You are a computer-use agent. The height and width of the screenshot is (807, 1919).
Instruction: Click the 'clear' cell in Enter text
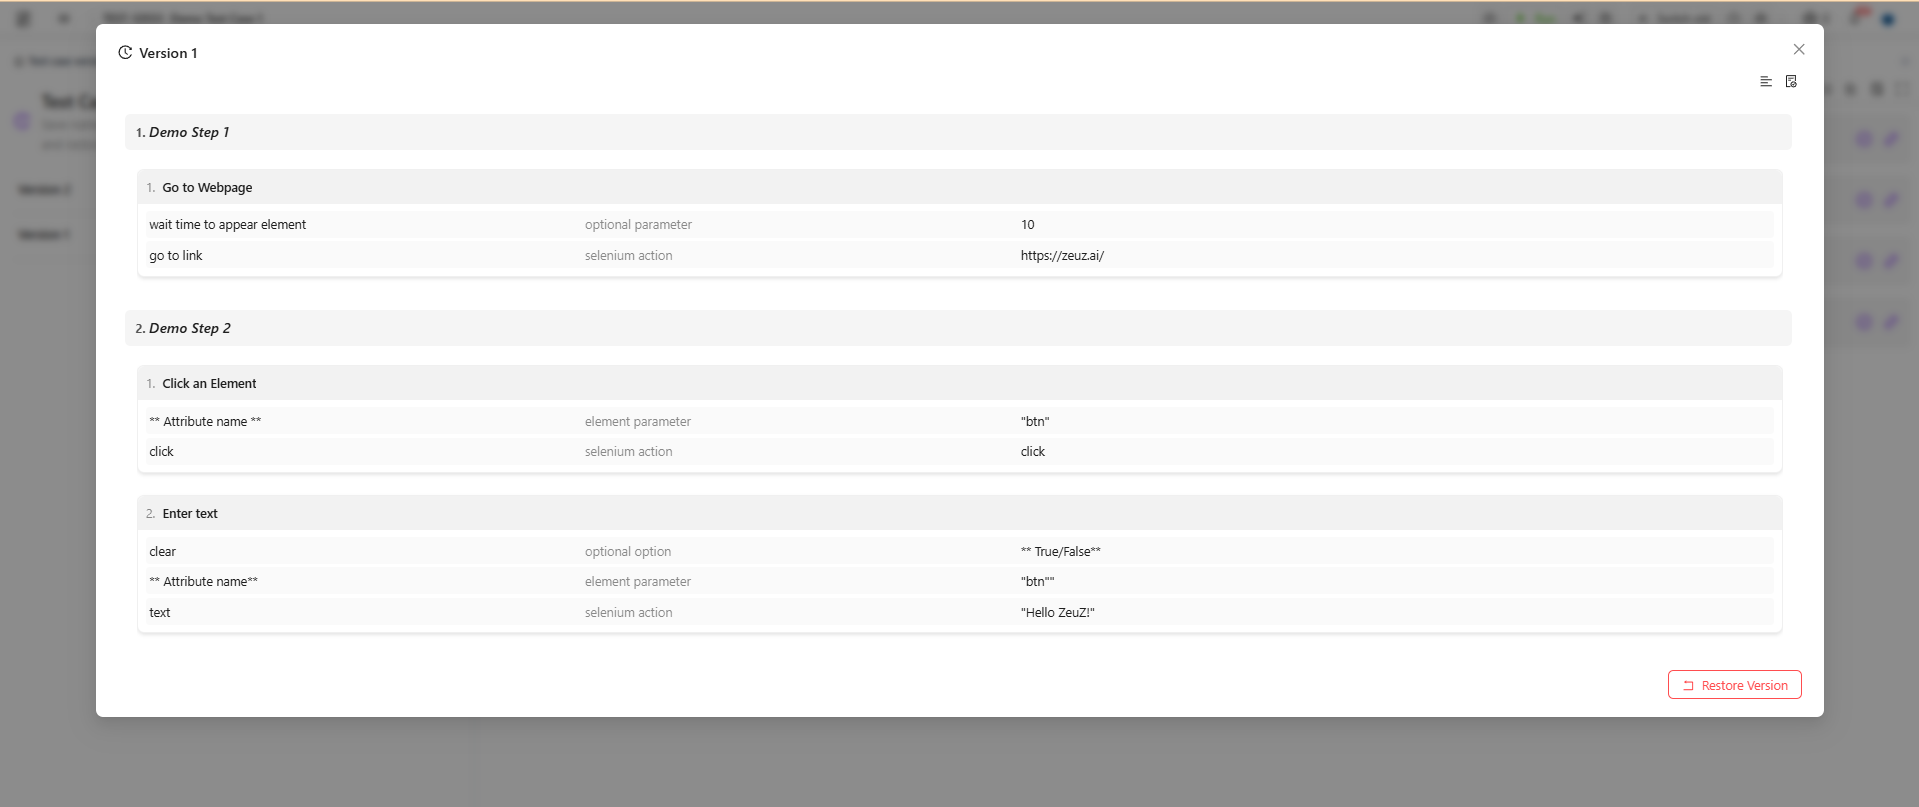coord(162,552)
